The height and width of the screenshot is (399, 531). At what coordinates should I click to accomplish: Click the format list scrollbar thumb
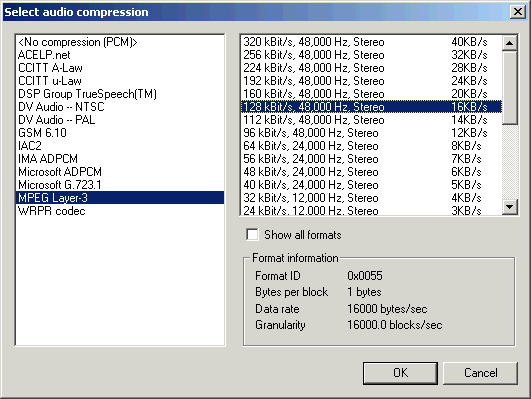510,88
